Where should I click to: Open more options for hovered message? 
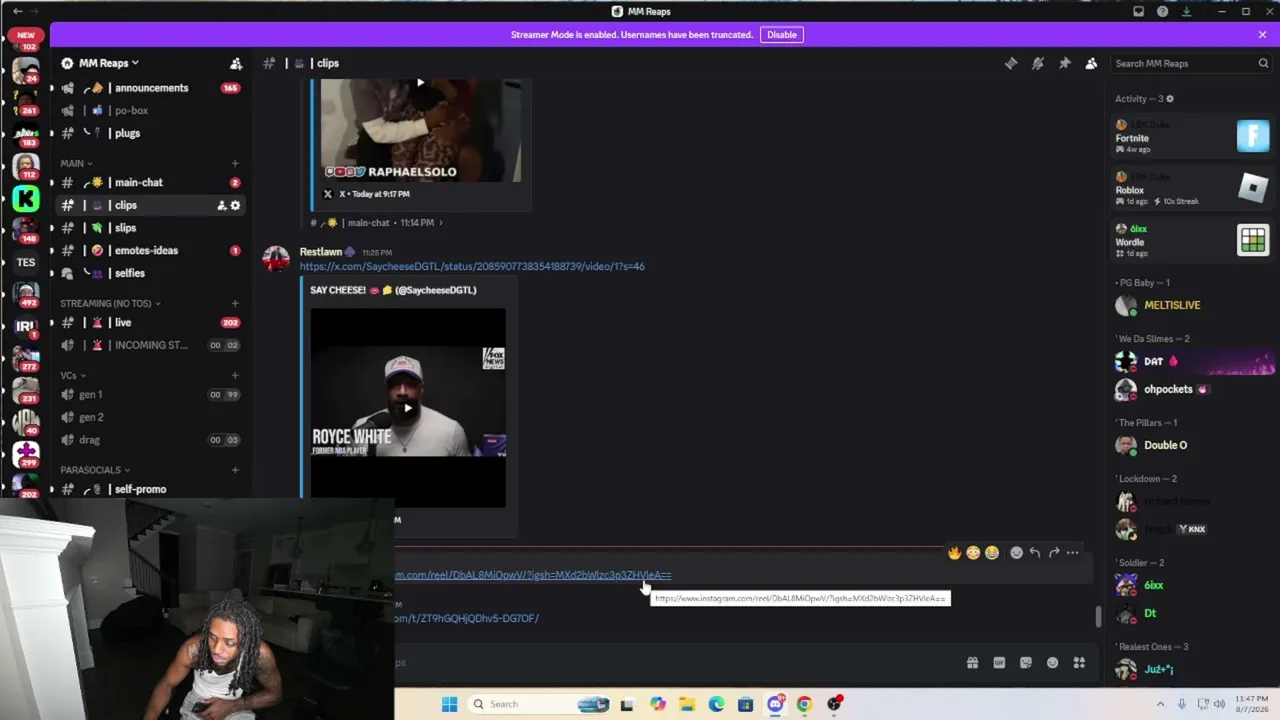(1073, 552)
